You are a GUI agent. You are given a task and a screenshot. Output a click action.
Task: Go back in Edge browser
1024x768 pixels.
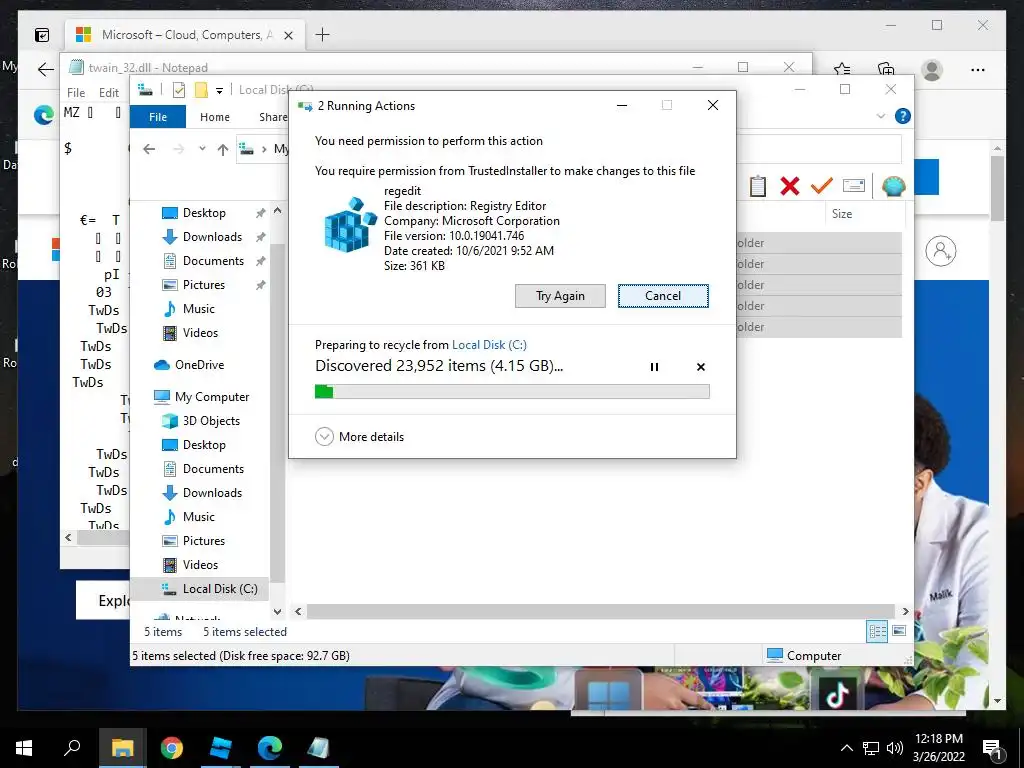46,69
